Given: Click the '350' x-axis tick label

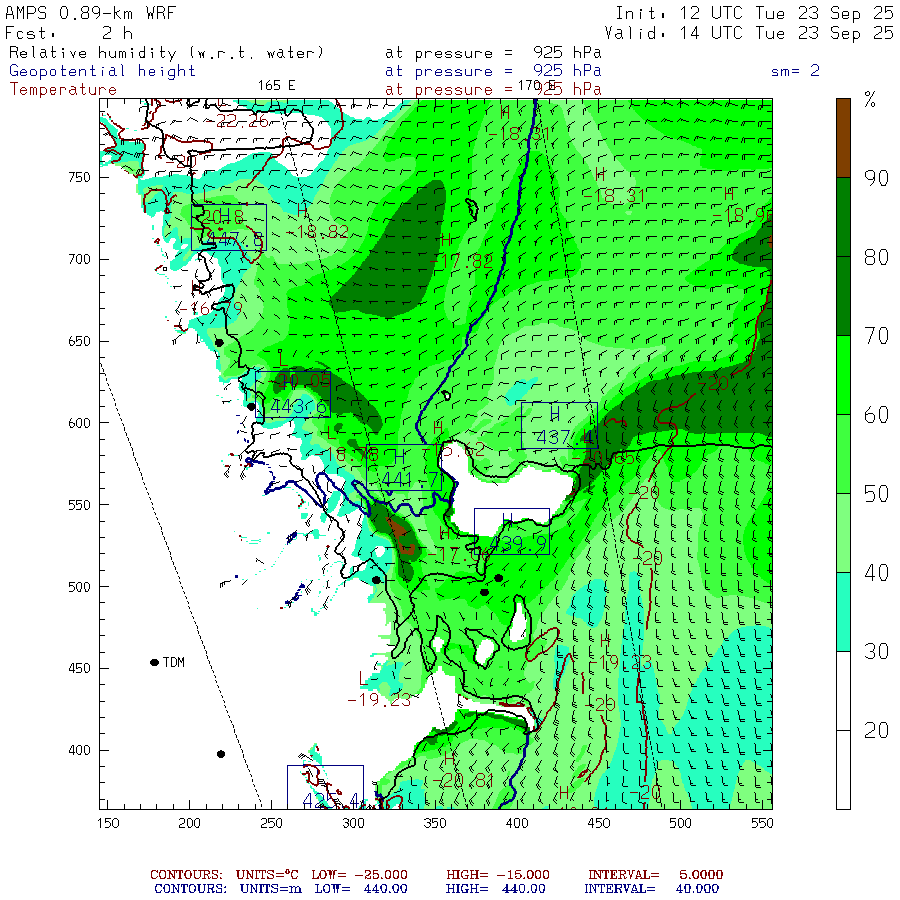Looking at the screenshot, I should (435, 823).
